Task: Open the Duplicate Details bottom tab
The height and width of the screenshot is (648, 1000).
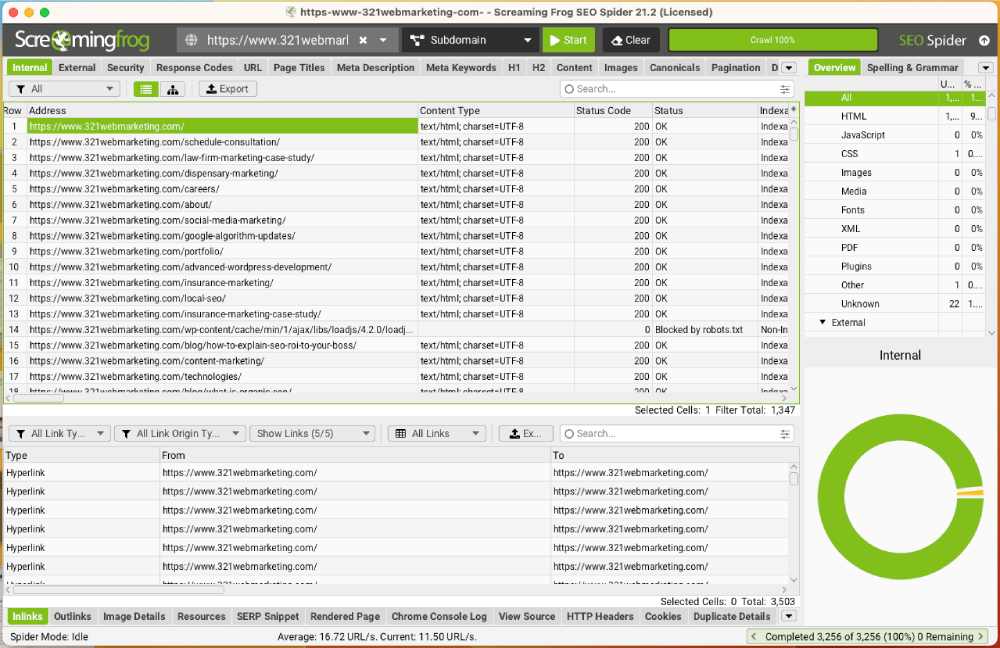Action: point(732,616)
